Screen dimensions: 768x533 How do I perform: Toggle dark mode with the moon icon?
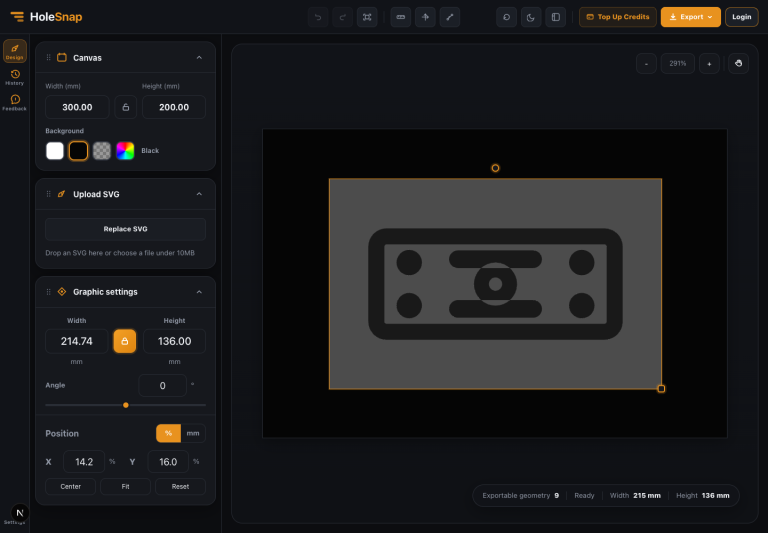[531, 17]
